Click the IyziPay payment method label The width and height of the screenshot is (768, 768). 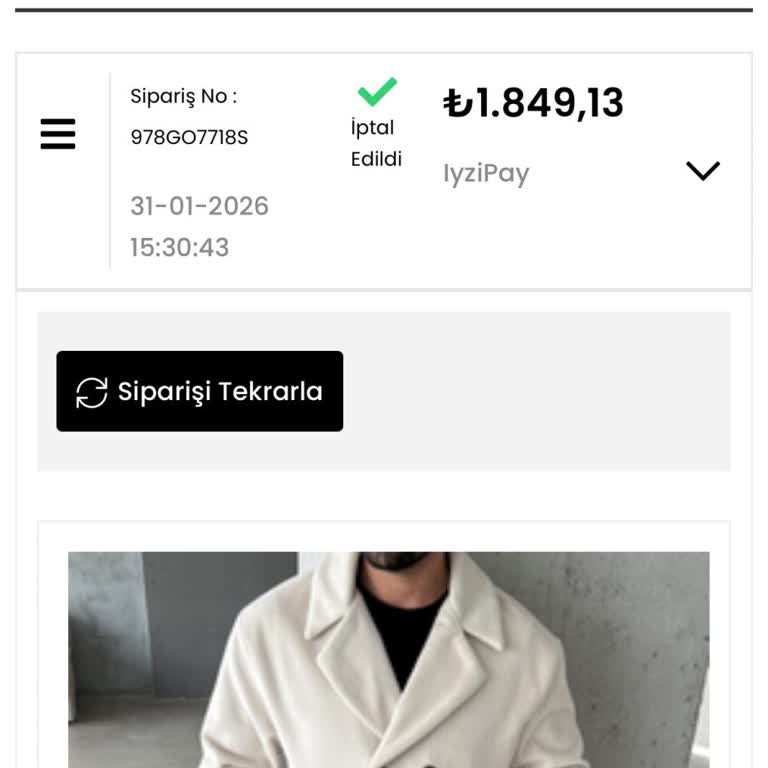click(x=486, y=173)
